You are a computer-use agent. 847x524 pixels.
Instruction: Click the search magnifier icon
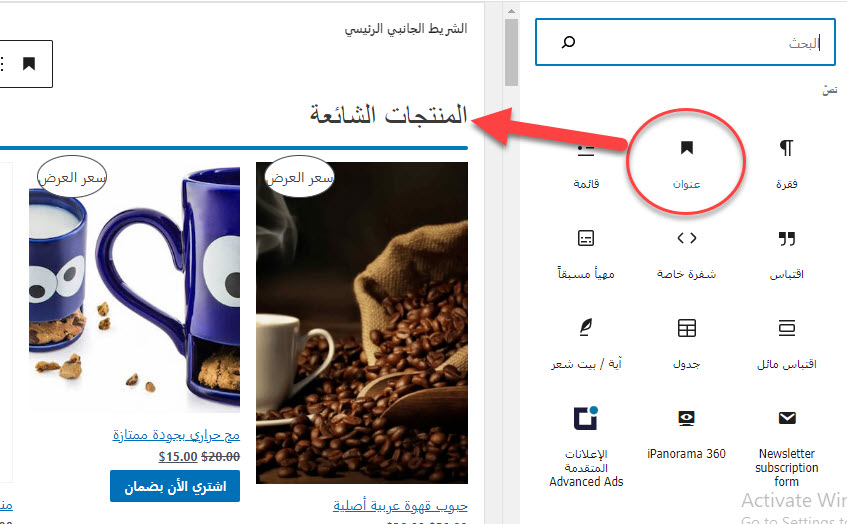pos(568,42)
